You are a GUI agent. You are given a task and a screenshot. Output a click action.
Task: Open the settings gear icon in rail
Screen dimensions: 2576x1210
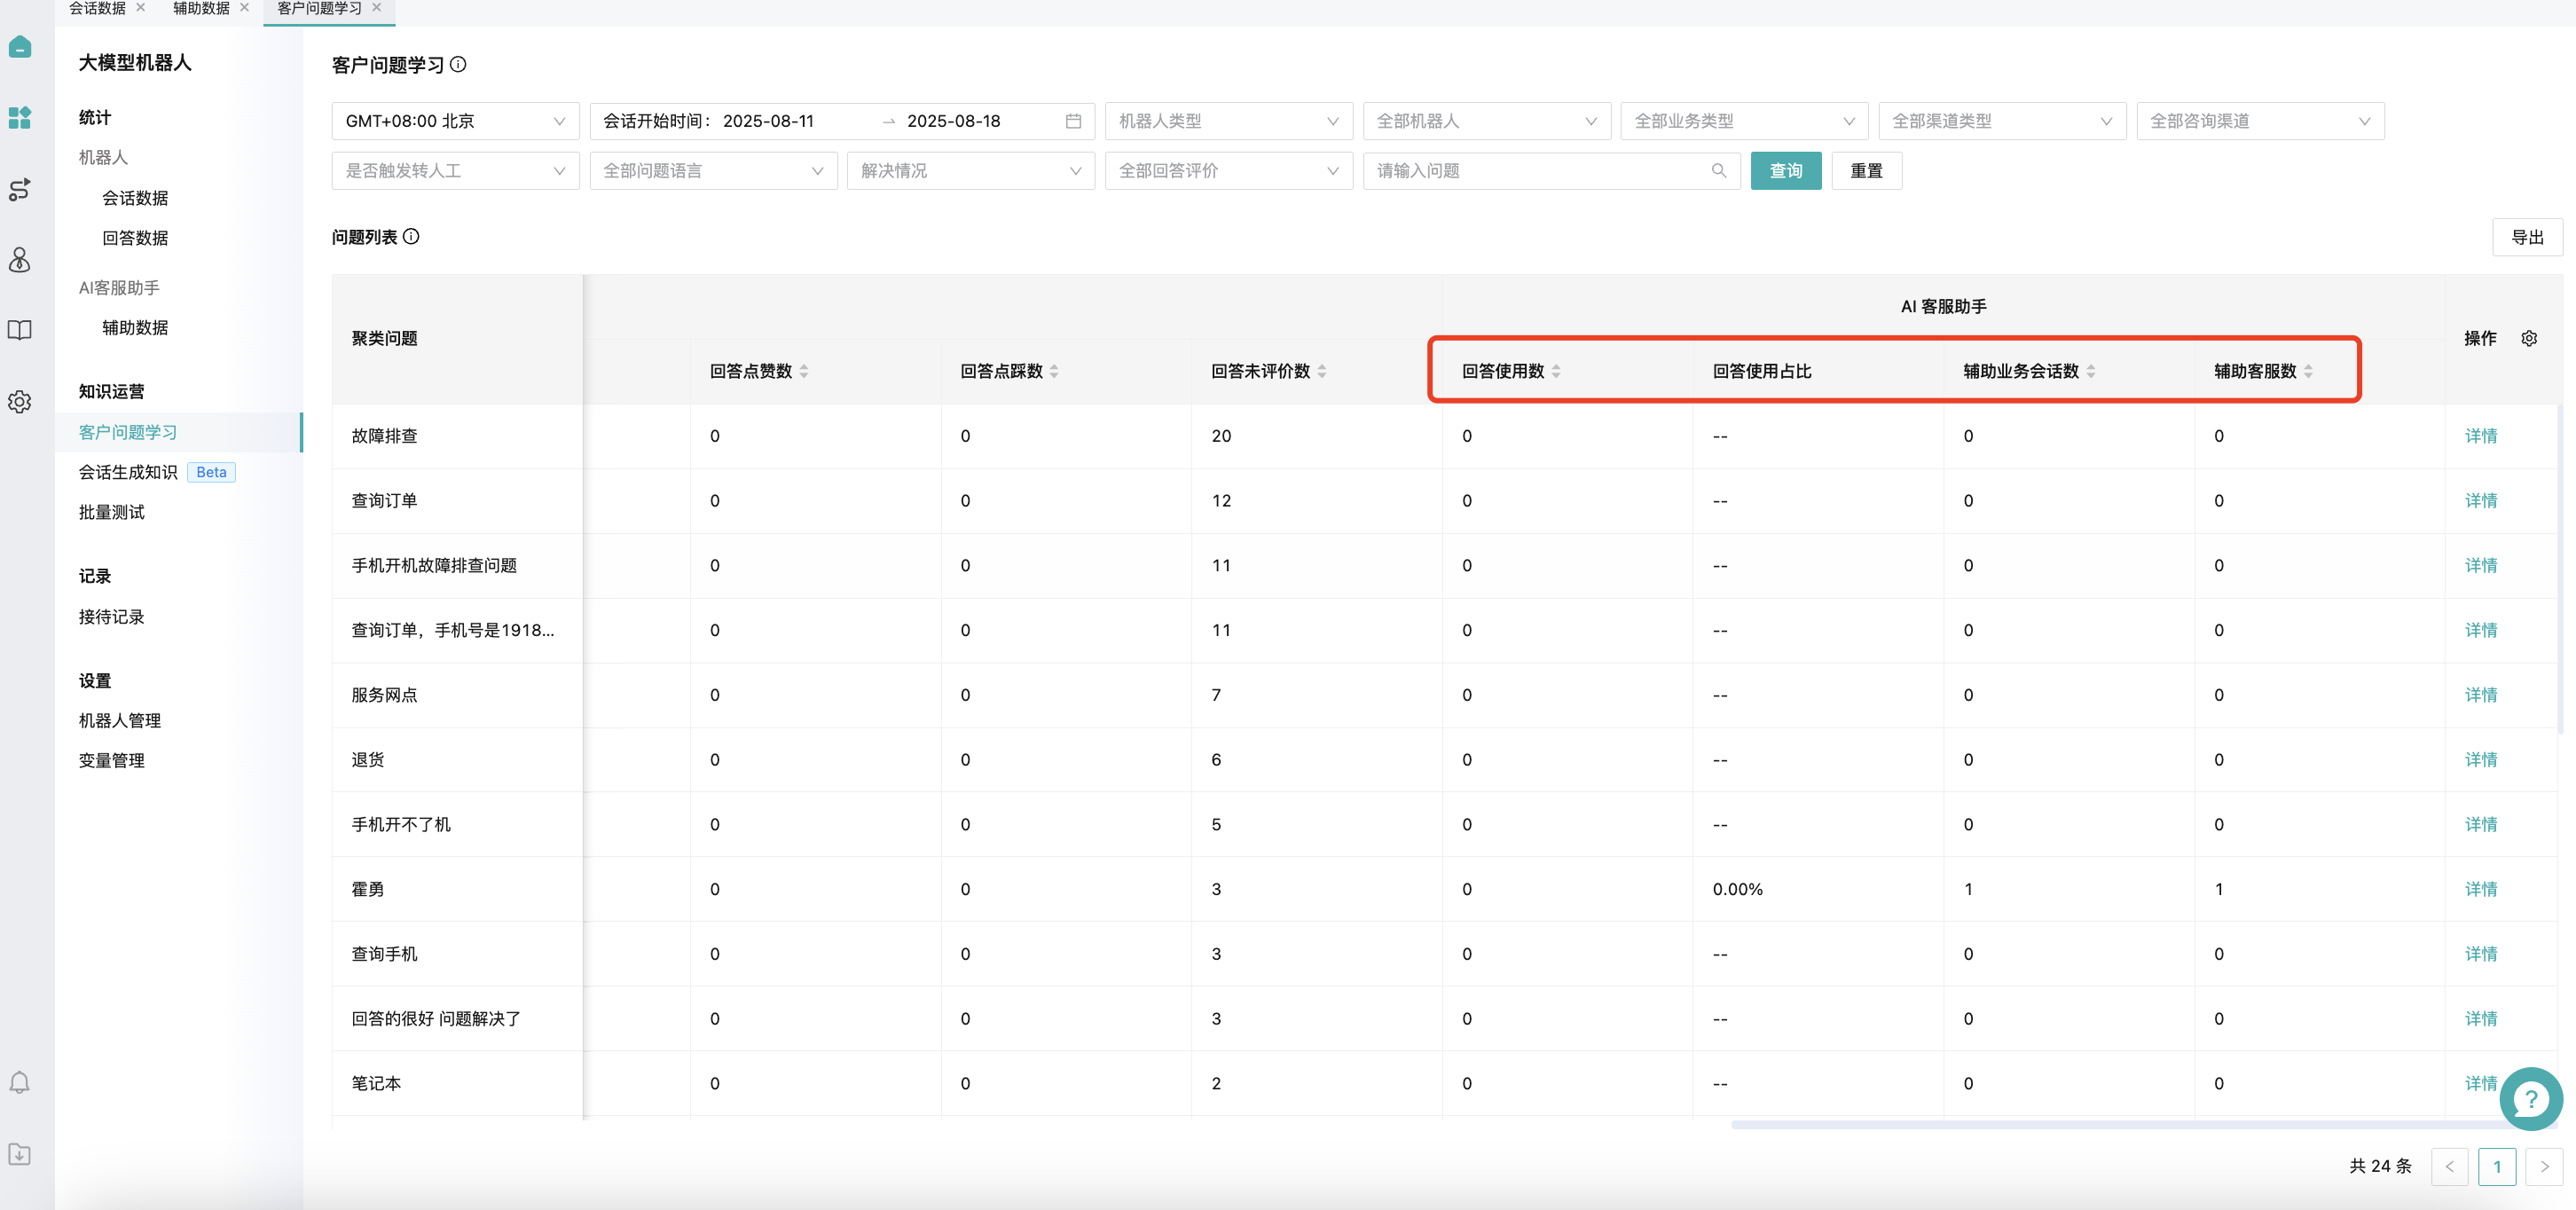click(x=20, y=402)
